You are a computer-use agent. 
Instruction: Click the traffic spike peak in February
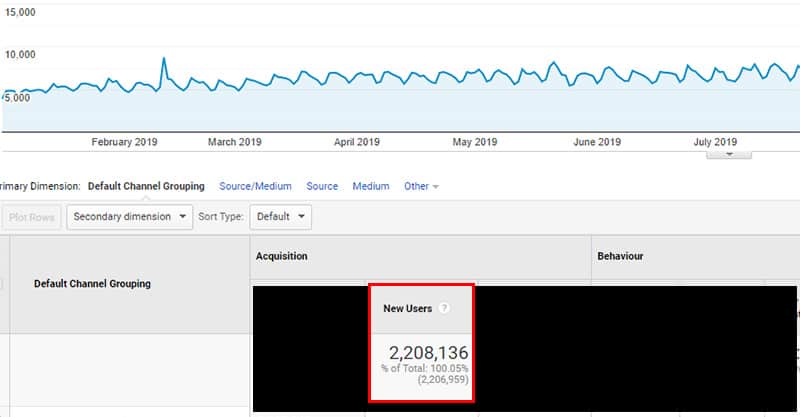pos(164,59)
